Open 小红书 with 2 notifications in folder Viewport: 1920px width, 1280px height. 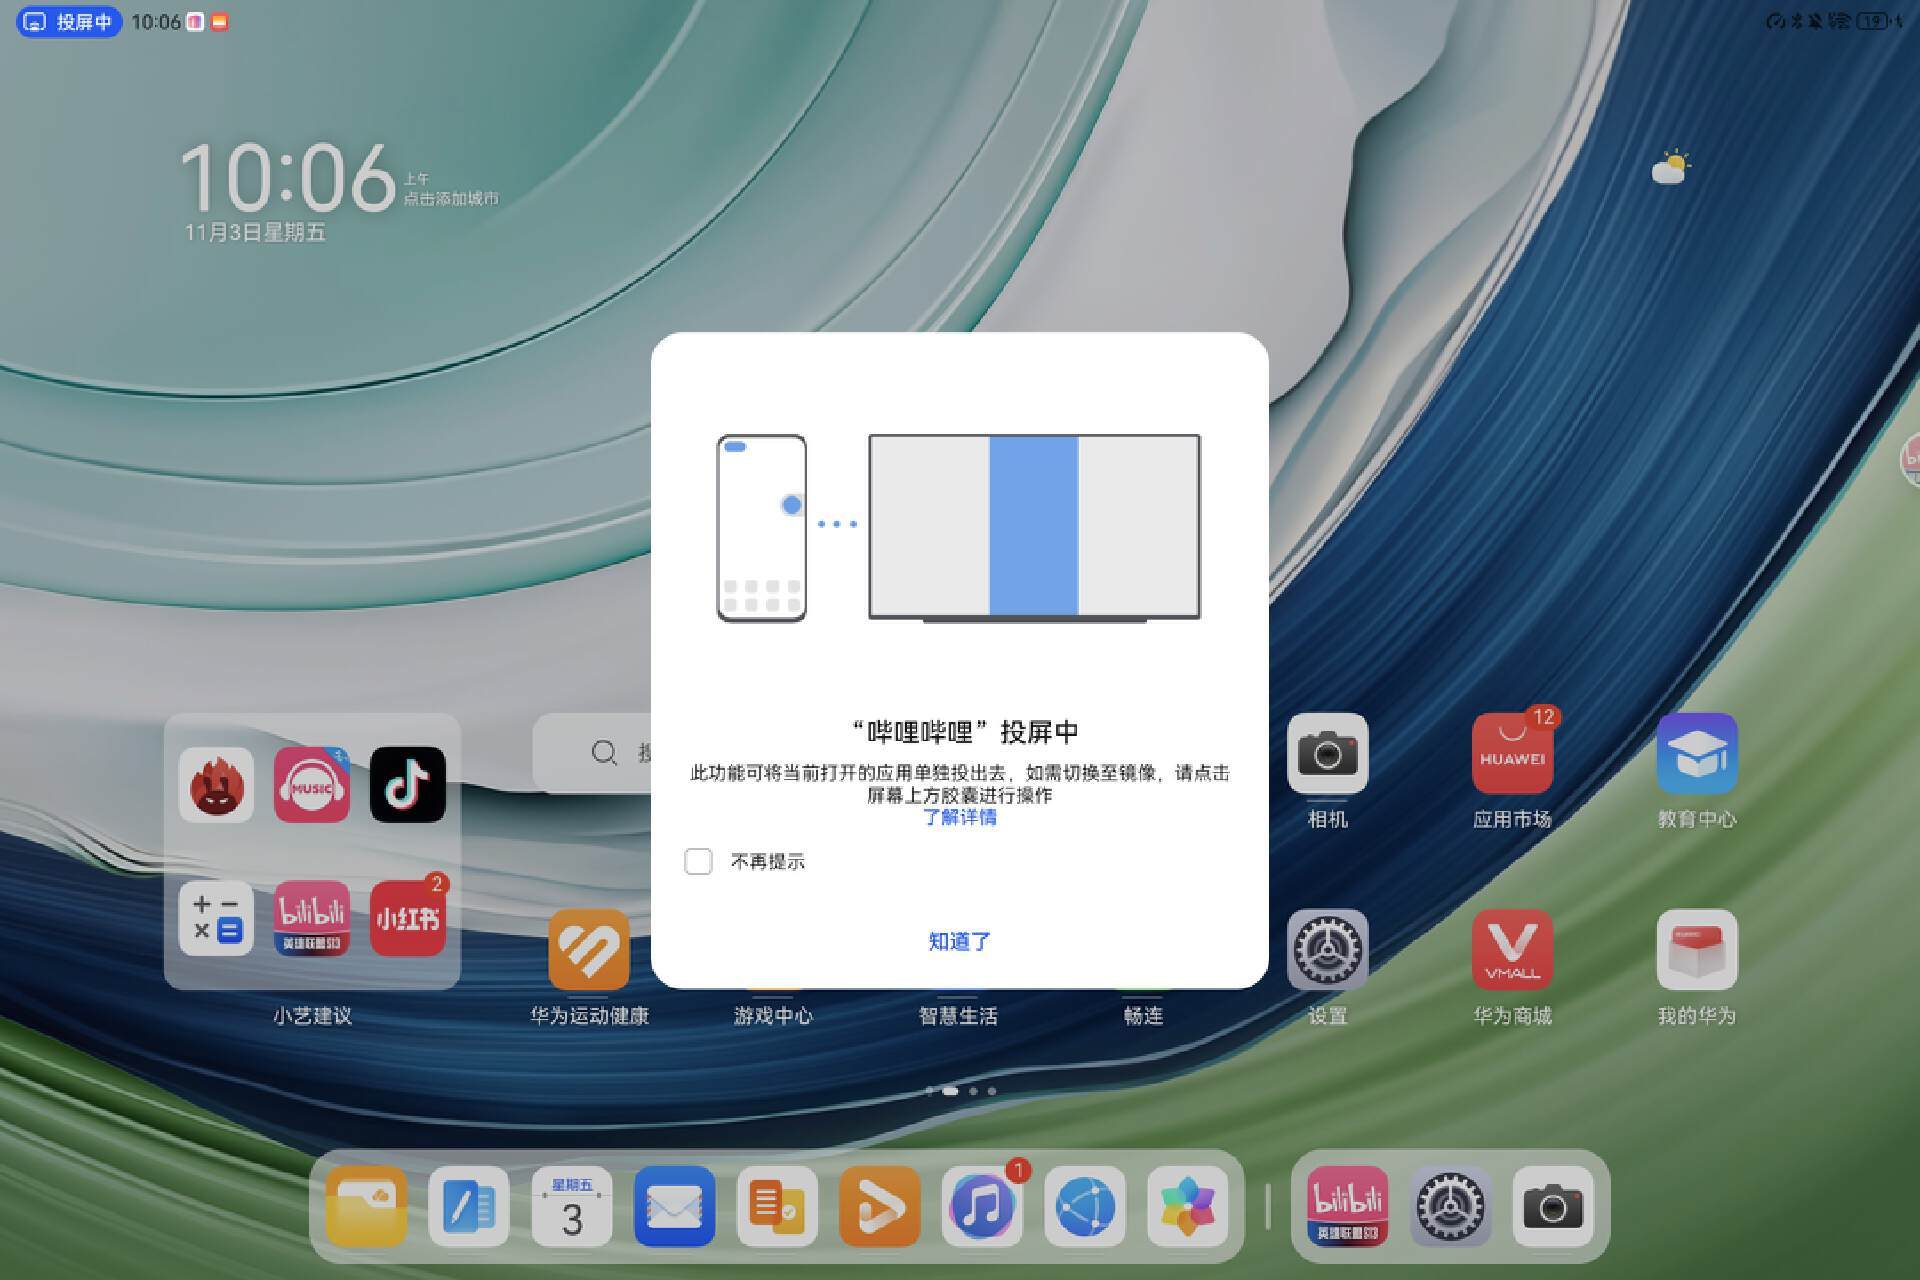click(x=408, y=920)
